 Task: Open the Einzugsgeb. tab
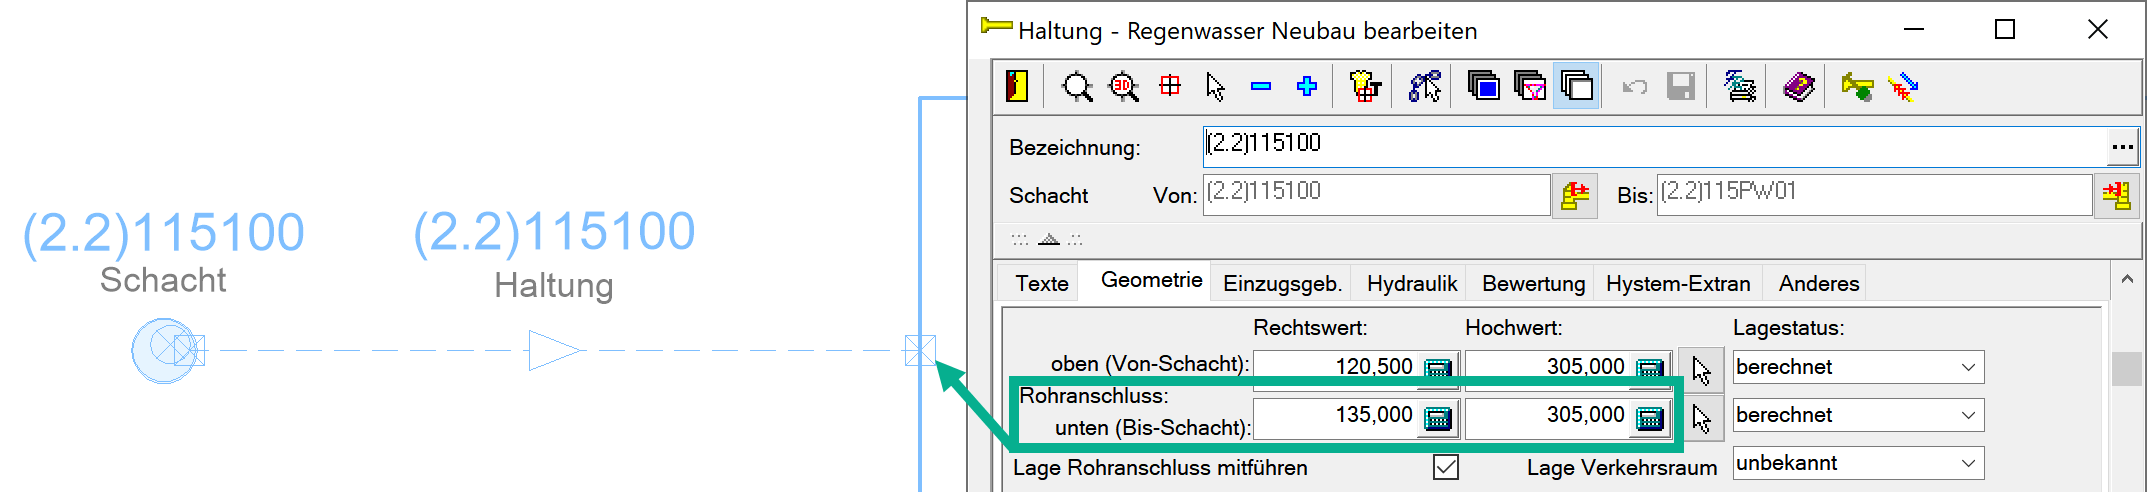tap(1282, 284)
